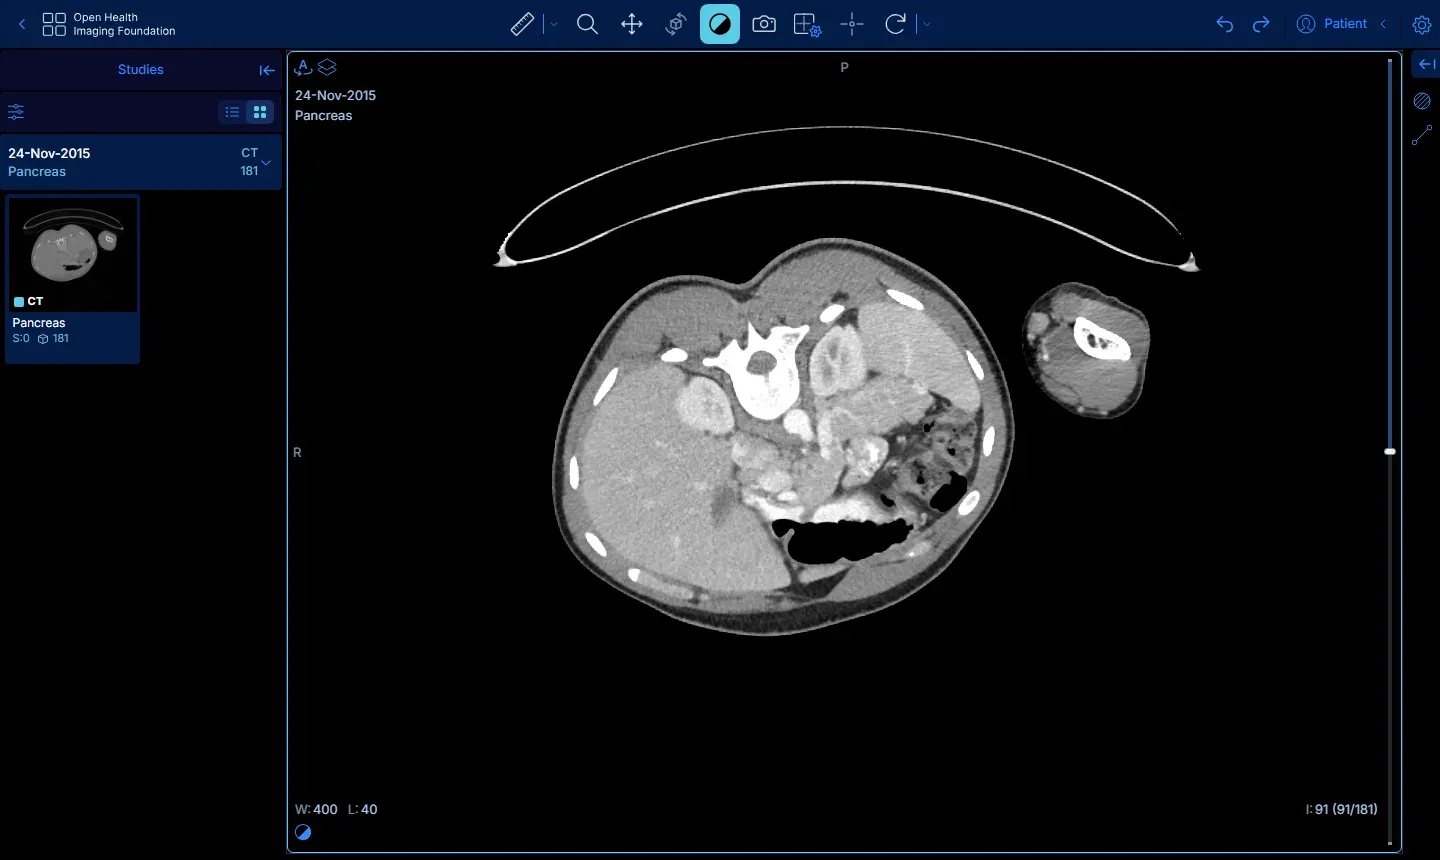Screen dimensions: 1440x860
Task: Select the Pancreas CT series thumbnail
Action: click(x=72, y=278)
